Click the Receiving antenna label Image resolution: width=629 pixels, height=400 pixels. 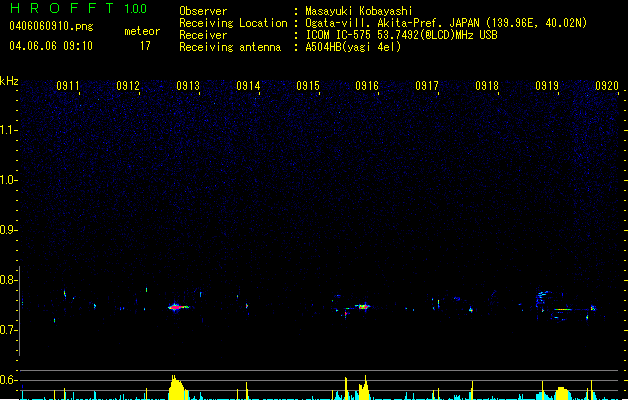tap(230, 47)
